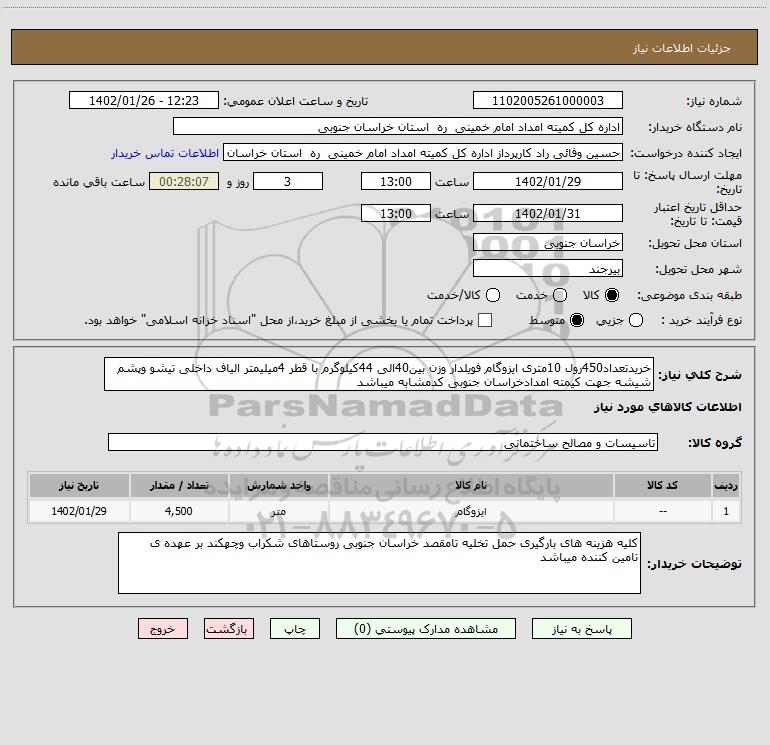Click the جزئیات اطلاعات نیاز header title
This screenshot has width=770, height=745.
[682, 48]
